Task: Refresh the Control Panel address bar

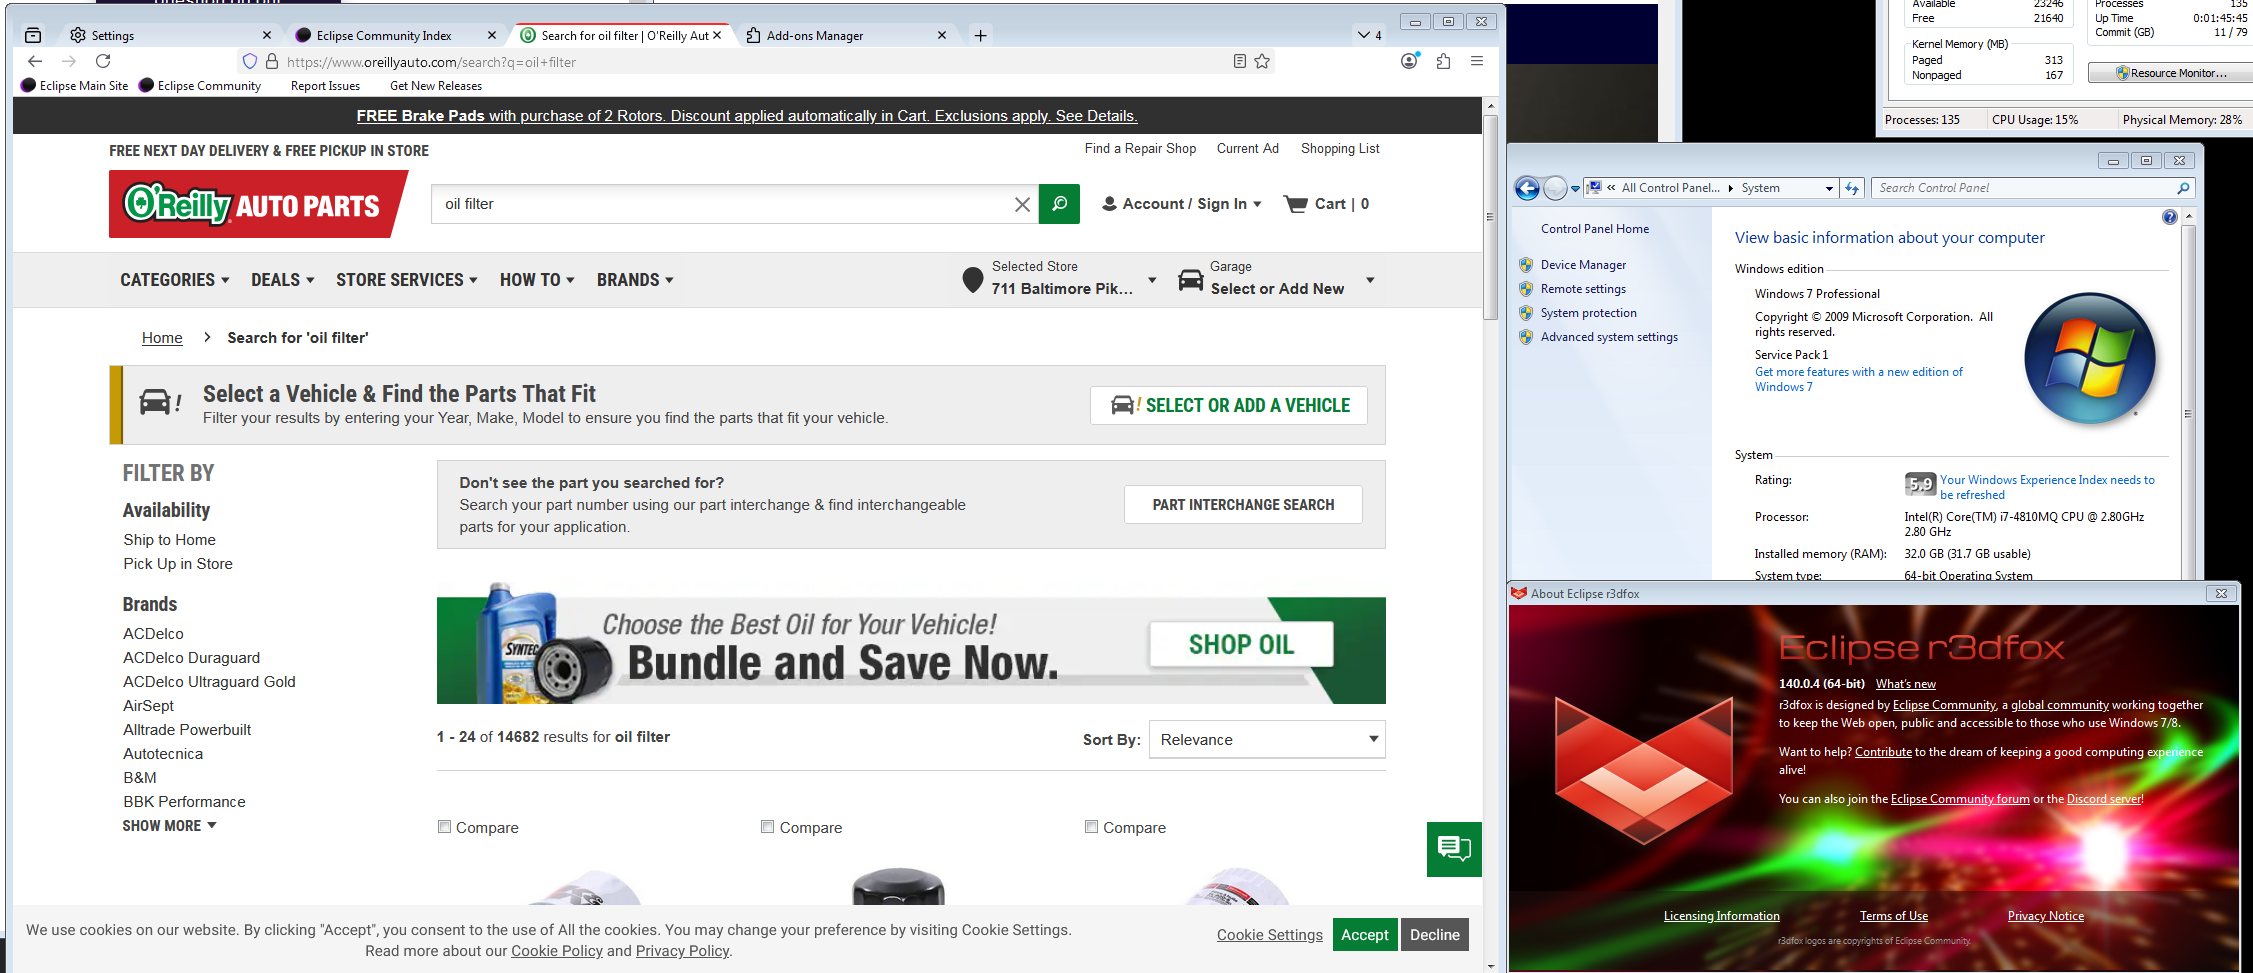Action: [x=1852, y=188]
